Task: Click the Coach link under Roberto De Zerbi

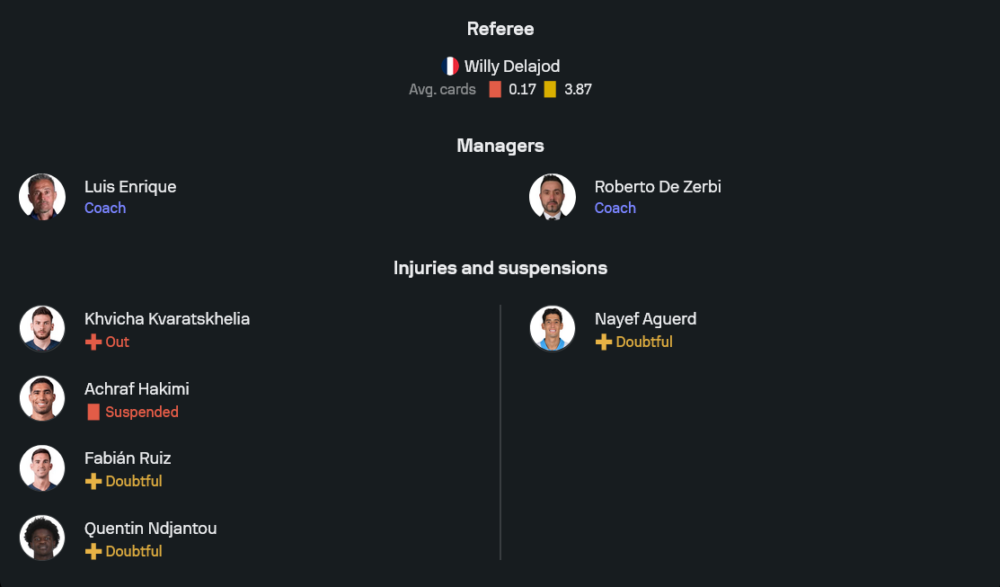Action: coord(615,208)
